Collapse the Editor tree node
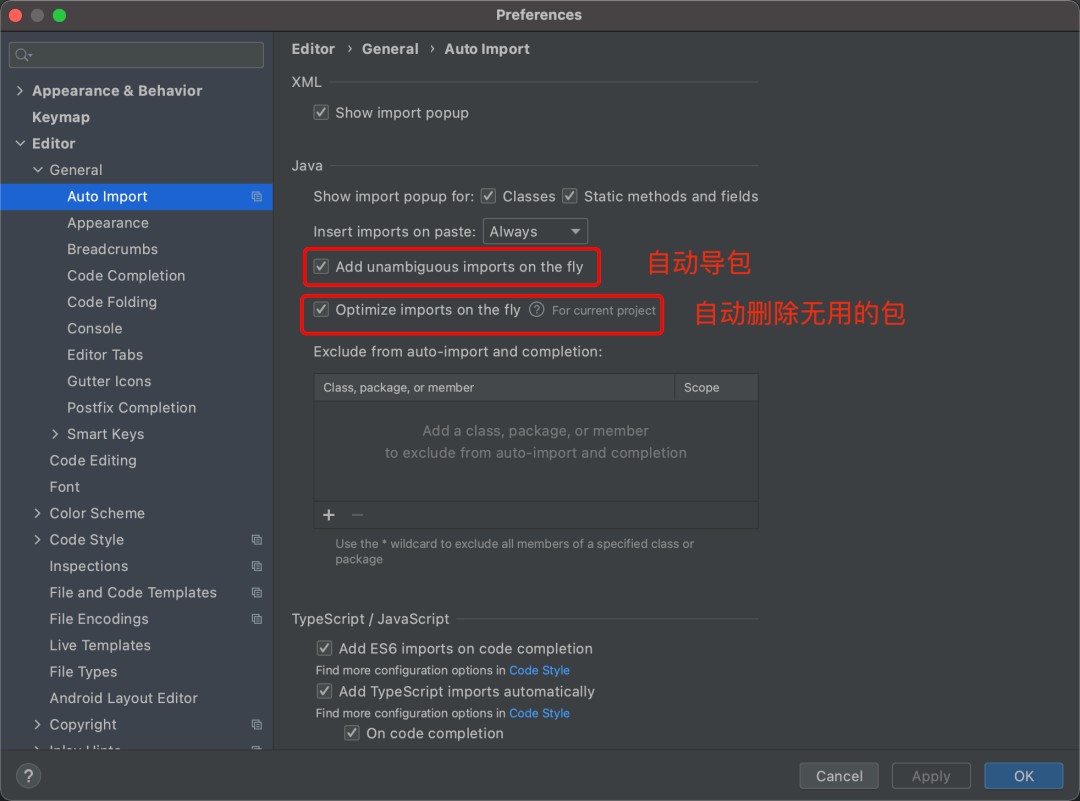The height and width of the screenshot is (801, 1080). pos(20,143)
